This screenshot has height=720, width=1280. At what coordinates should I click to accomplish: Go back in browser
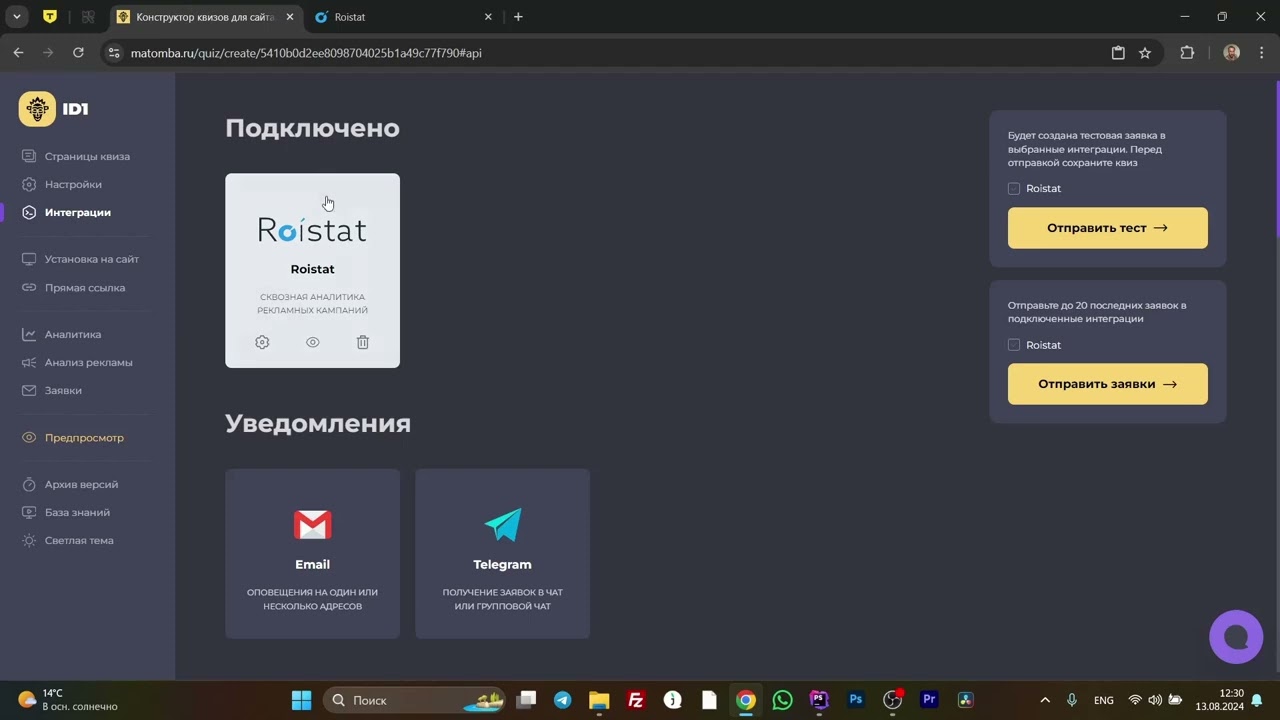(x=18, y=53)
